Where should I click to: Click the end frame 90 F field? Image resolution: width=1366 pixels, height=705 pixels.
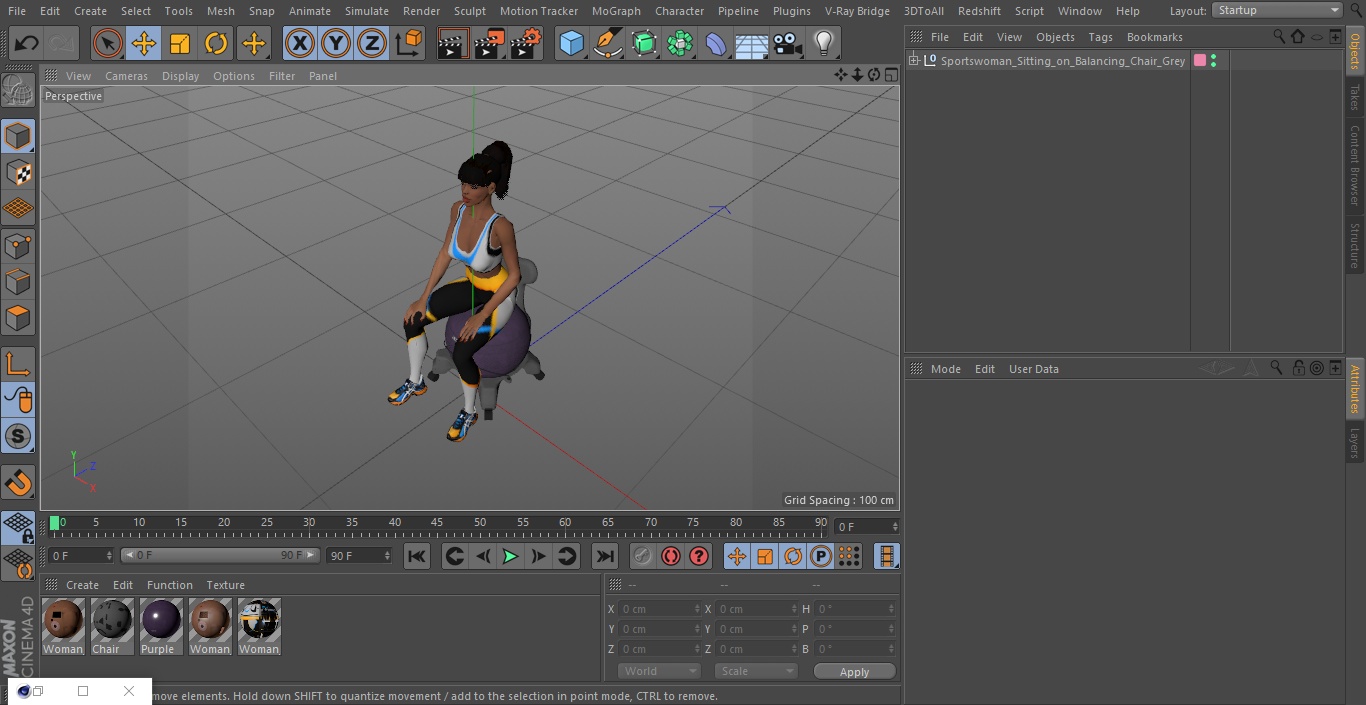(x=359, y=556)
